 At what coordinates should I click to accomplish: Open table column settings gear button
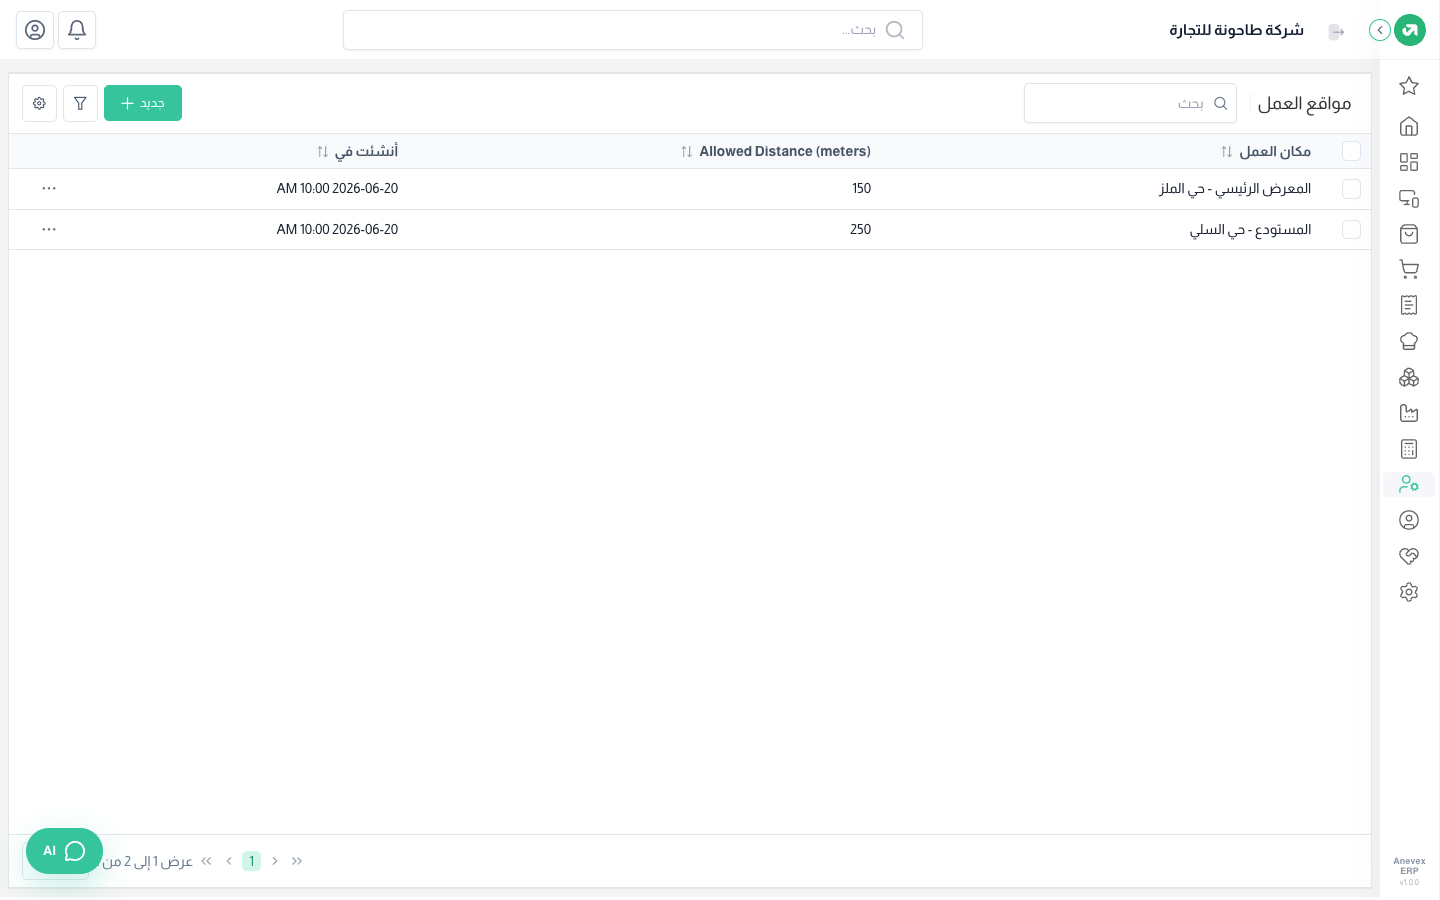[x=39, y=103]
